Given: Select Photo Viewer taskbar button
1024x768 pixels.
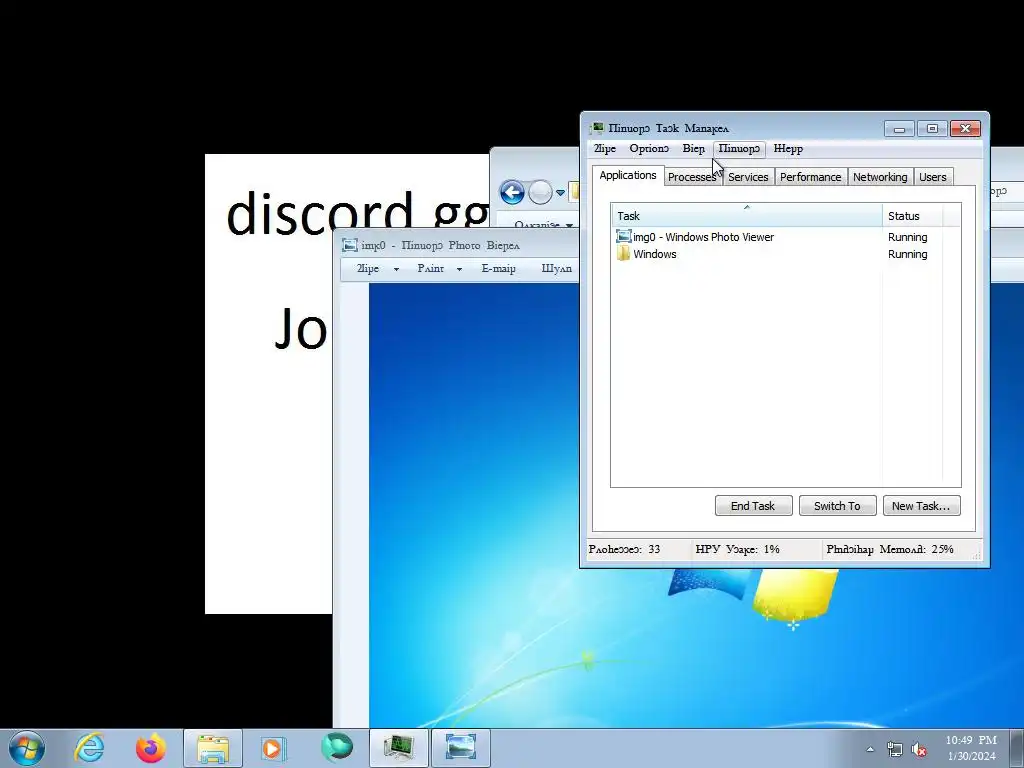Looking at the screenshot, I should 460,748.
